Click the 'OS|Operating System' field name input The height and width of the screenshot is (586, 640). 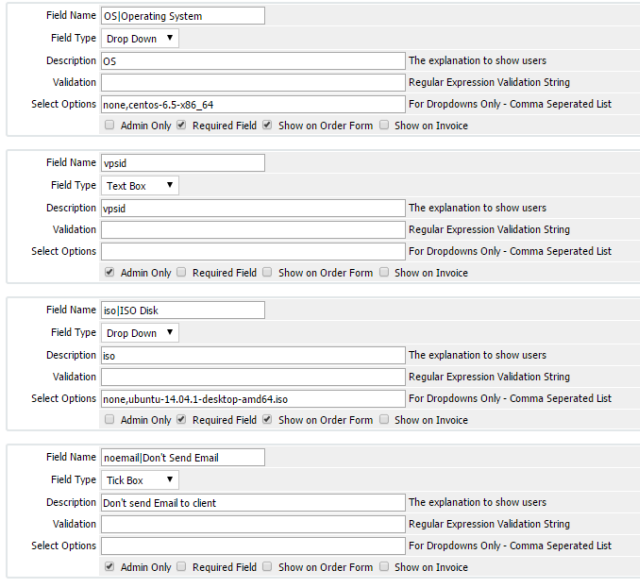(x=183, y=16)
